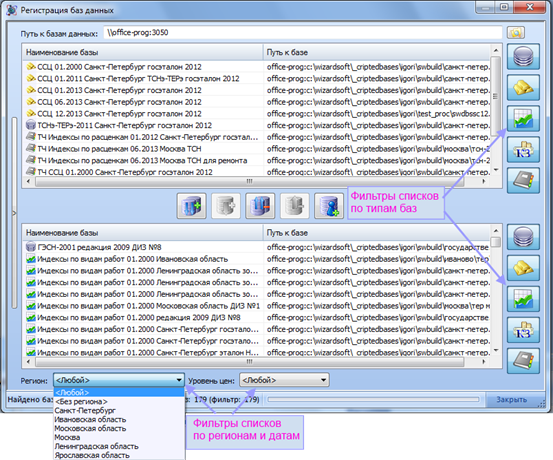
Task: Click left splitter expand arrow
Action: click(x=14, y=213)
